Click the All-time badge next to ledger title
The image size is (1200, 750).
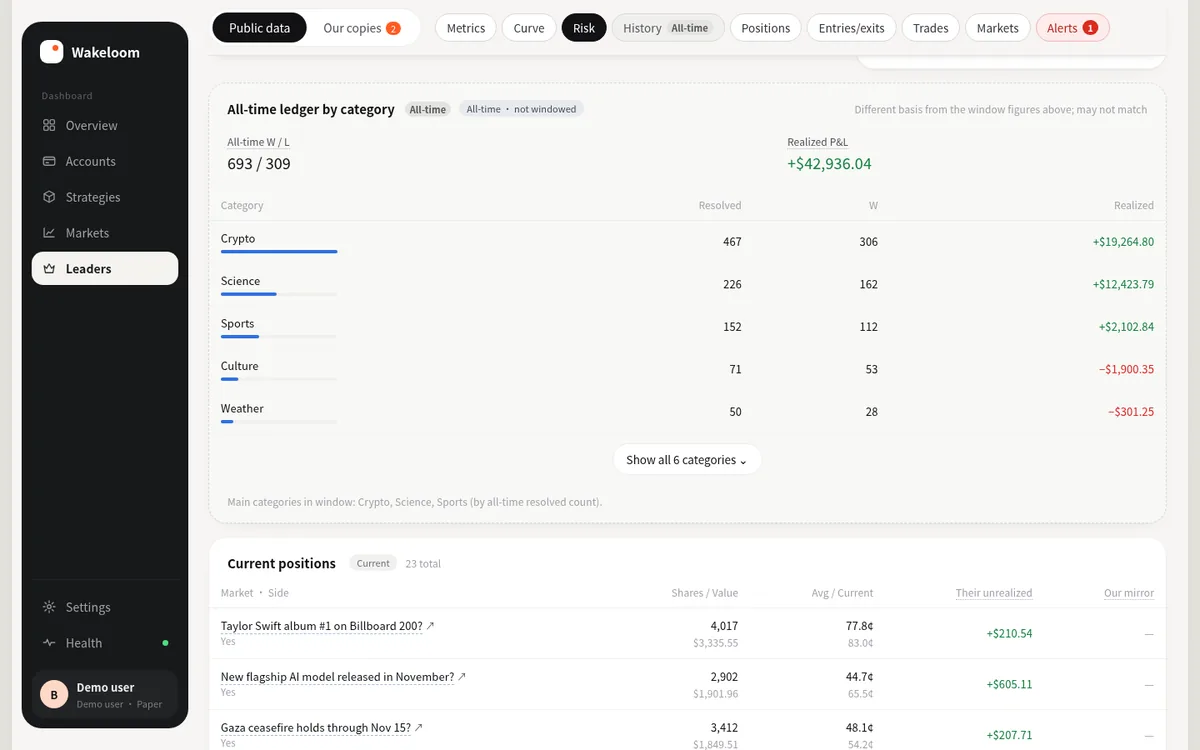click(x=428, y=110)
